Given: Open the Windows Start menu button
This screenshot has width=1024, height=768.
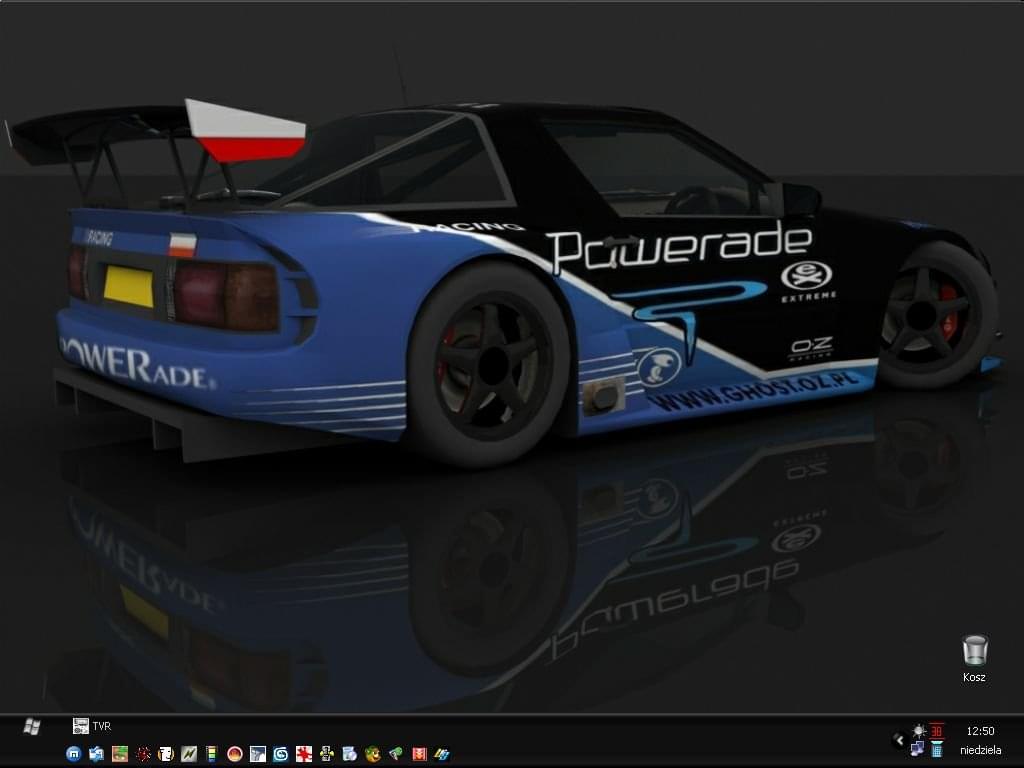Looking at the screenshot, I should (x=31, y=726).
